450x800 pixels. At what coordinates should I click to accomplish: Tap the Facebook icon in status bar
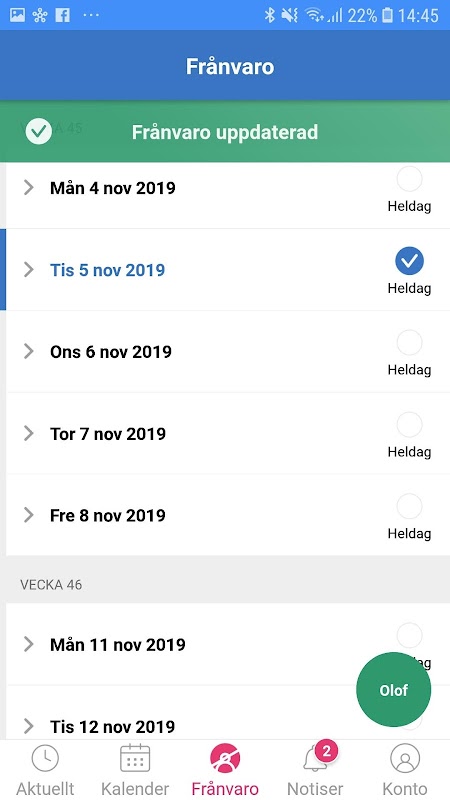click(63, 15)
